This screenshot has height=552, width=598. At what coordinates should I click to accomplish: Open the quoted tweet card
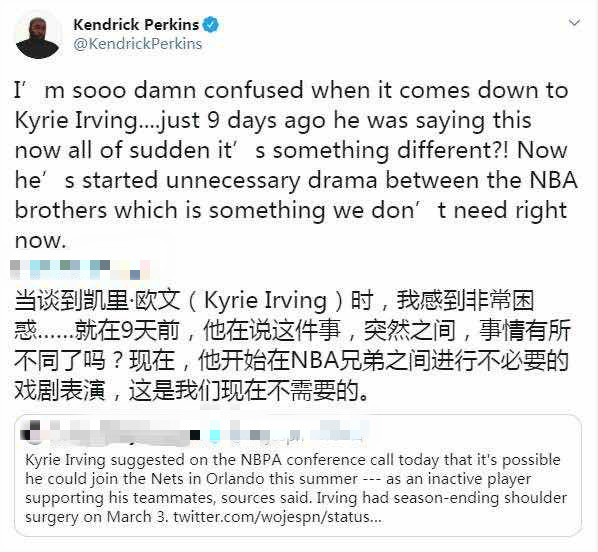click(x=298, y=475)
